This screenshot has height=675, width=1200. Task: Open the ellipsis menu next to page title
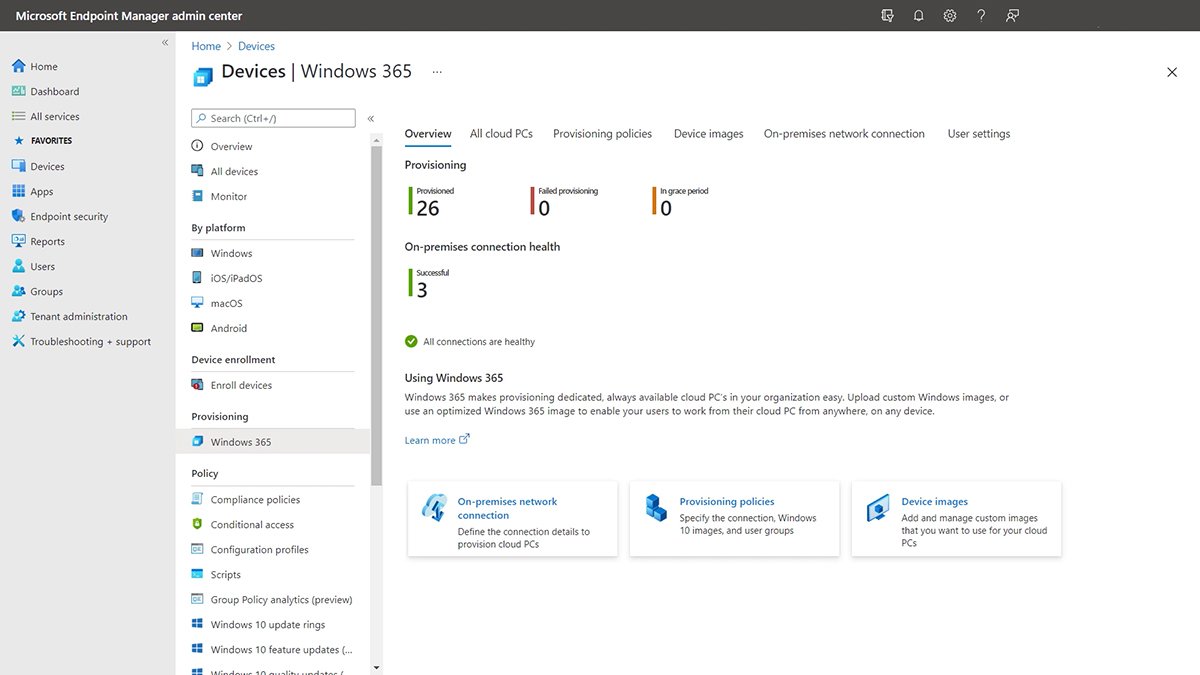coord(437,71)
